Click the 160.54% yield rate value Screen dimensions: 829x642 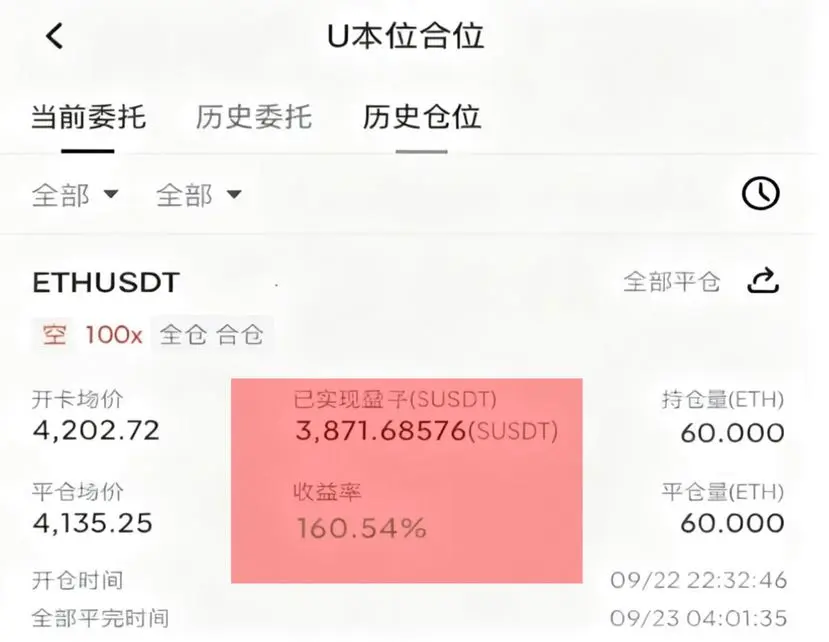pos(361,528)
